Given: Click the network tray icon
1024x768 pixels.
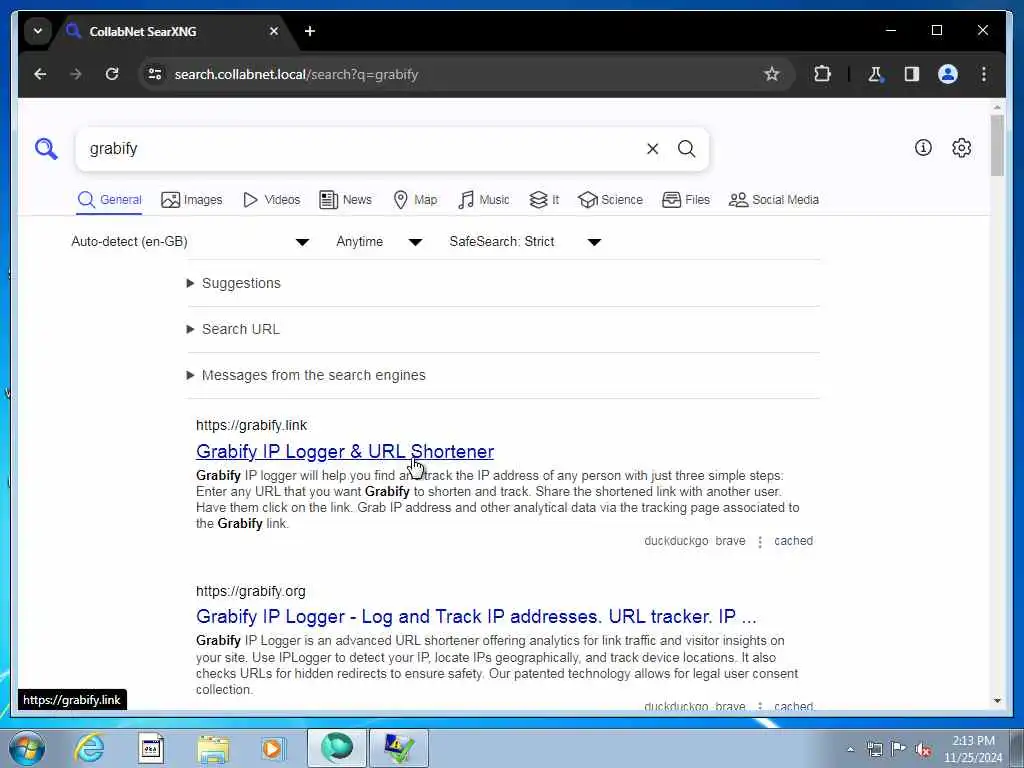Looking at the screenshot, I should (874, 749).
